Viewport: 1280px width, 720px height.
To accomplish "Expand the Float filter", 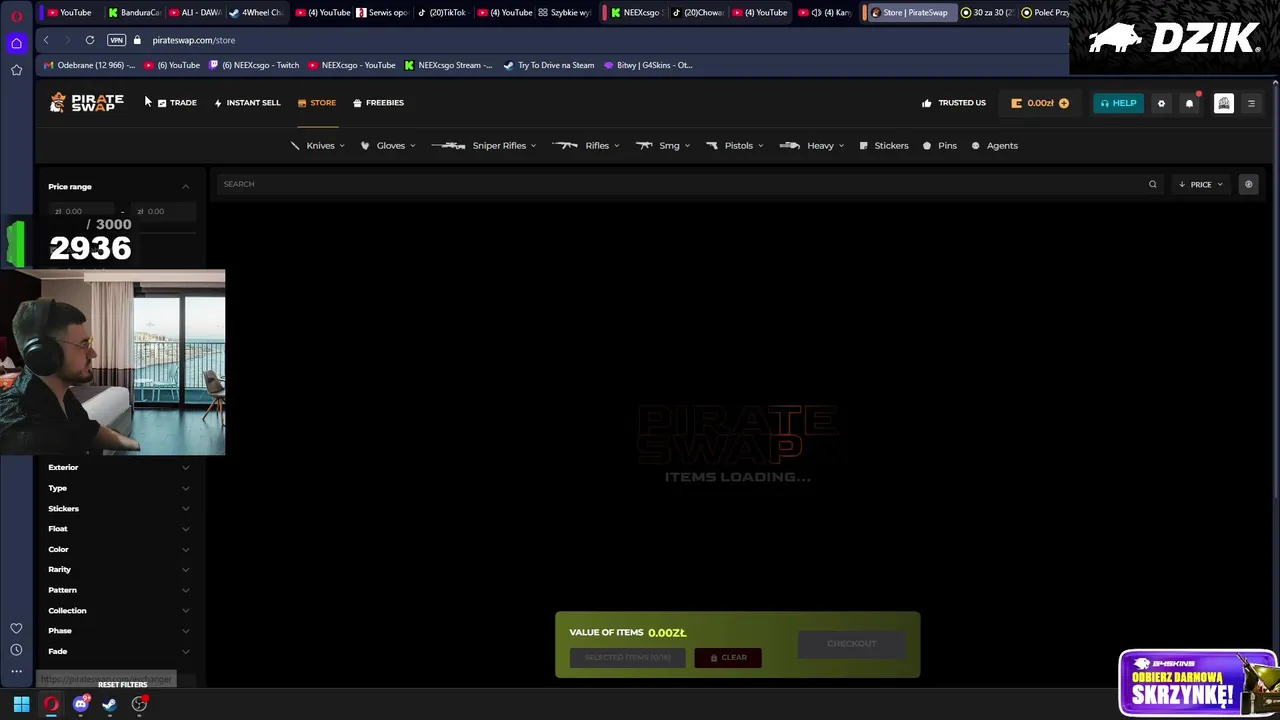I will tap(119, 529).
